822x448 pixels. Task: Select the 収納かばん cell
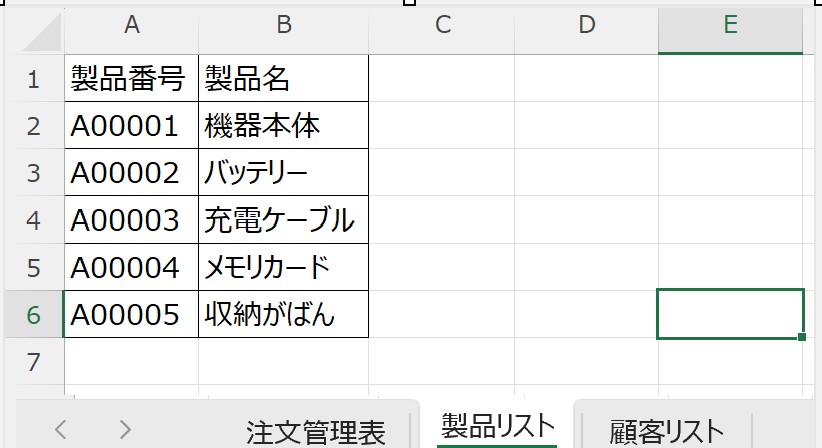tap(284, 315)
